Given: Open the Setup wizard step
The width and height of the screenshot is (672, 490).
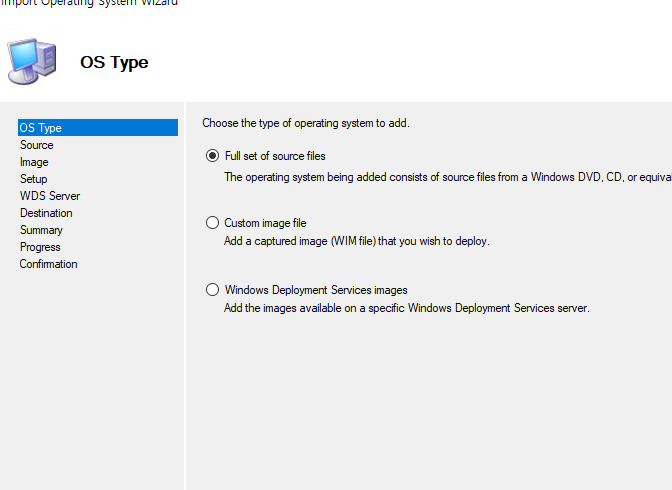Looking at the screenshot, I should (x=33, y=179).
